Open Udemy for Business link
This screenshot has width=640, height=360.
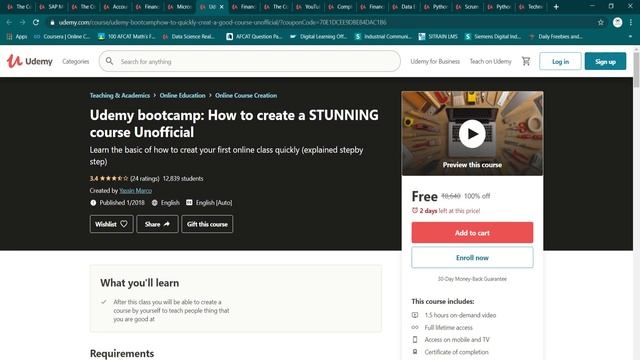(435, 61)
